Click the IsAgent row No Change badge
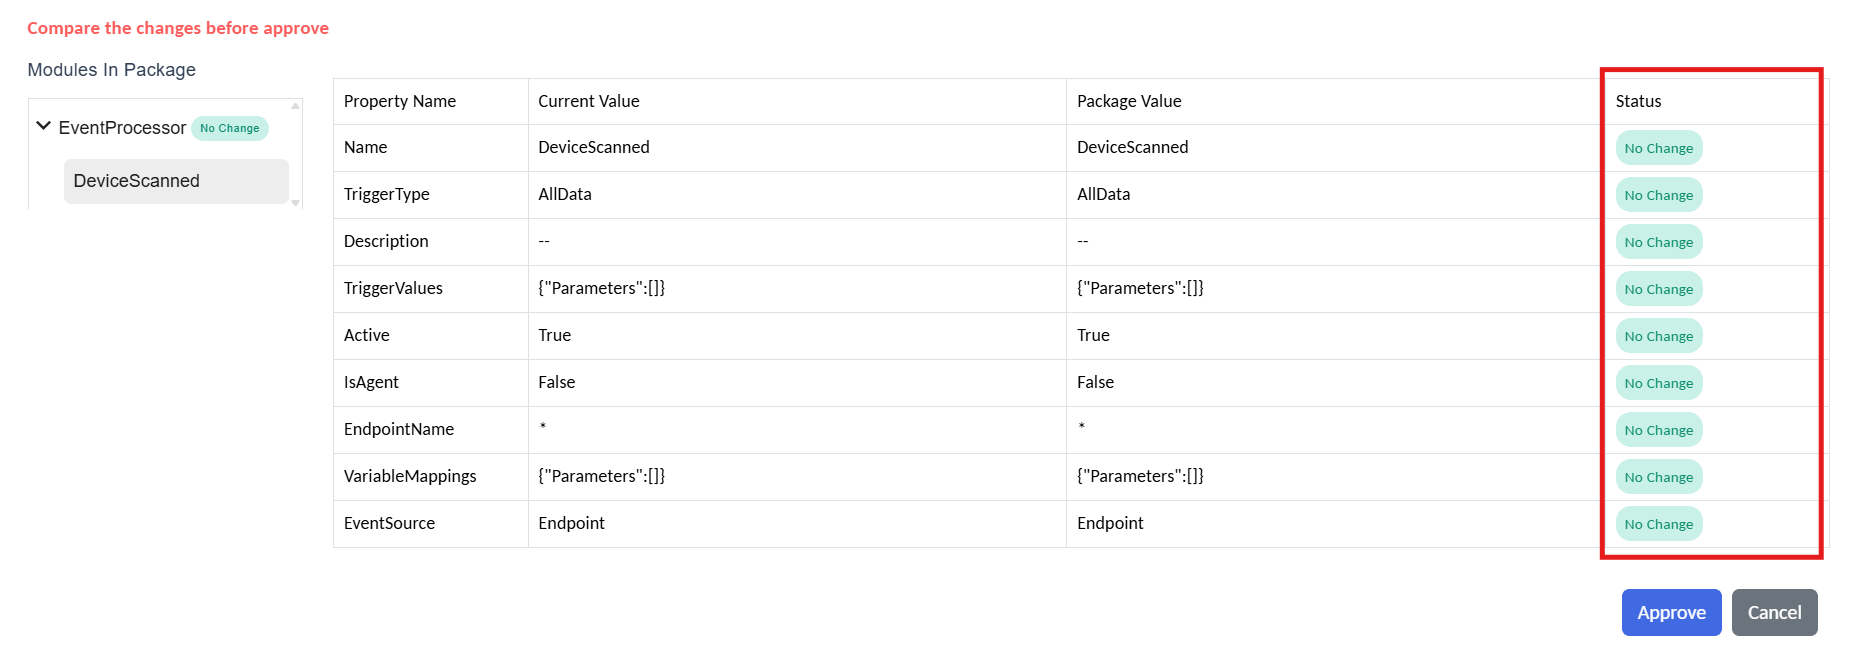 coord(1658,383)
